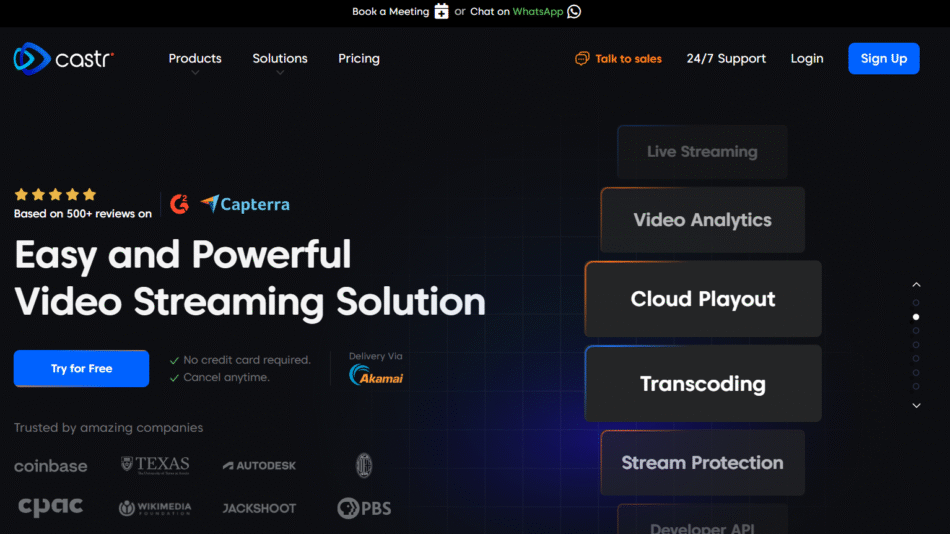
Task: Go to the Pricing page
Action: coord(359,59)
